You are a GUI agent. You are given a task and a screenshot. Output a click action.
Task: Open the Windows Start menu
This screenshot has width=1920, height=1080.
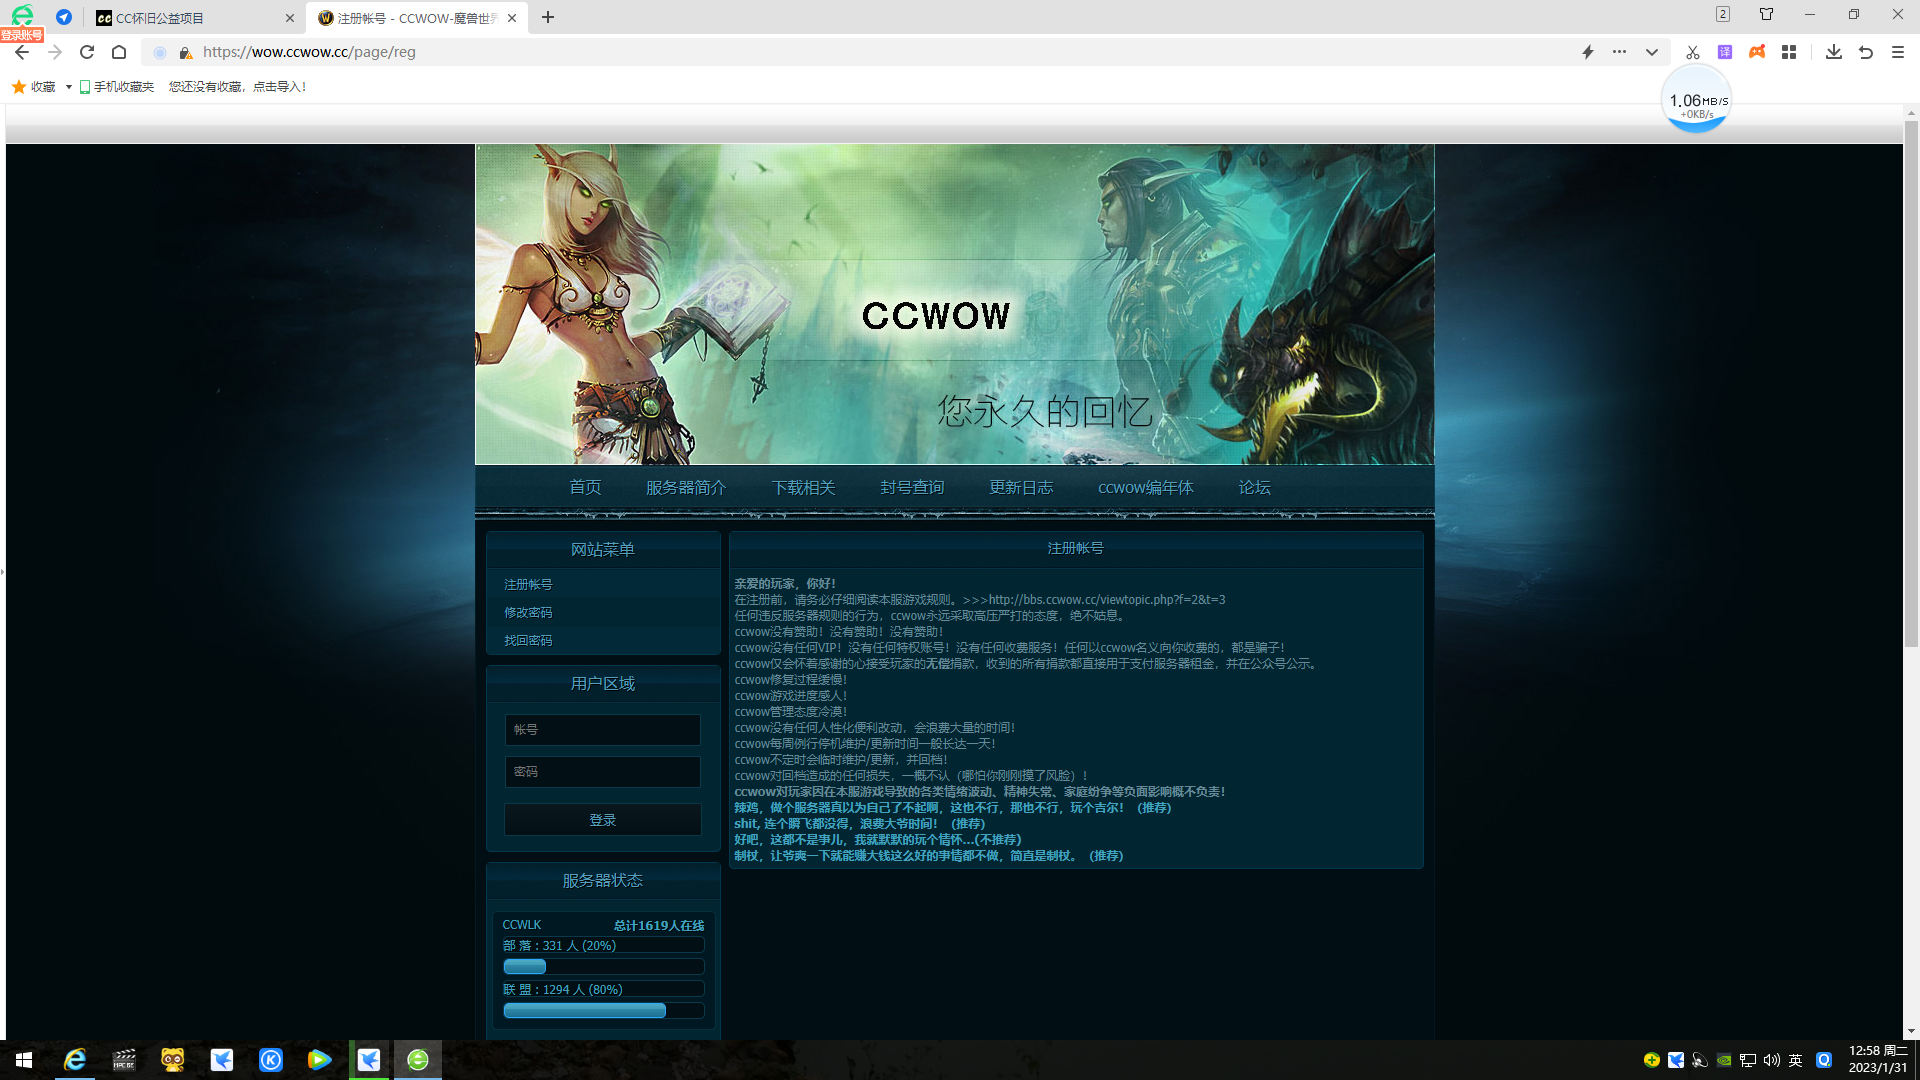(x=24, y=1060)
